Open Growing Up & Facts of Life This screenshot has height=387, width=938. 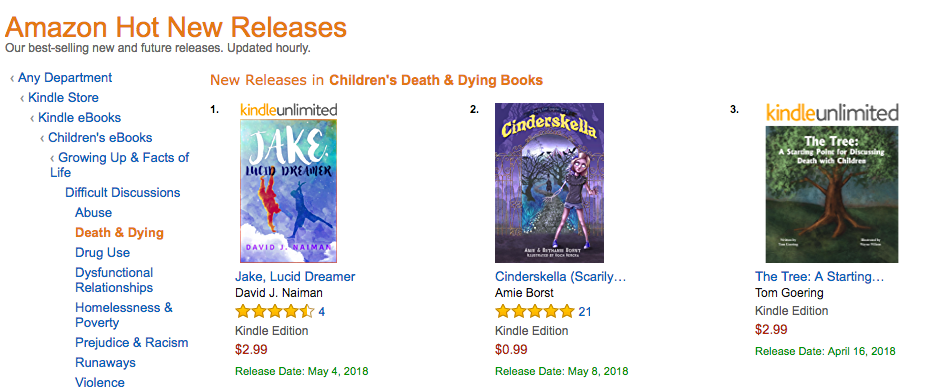coord(120,165)
